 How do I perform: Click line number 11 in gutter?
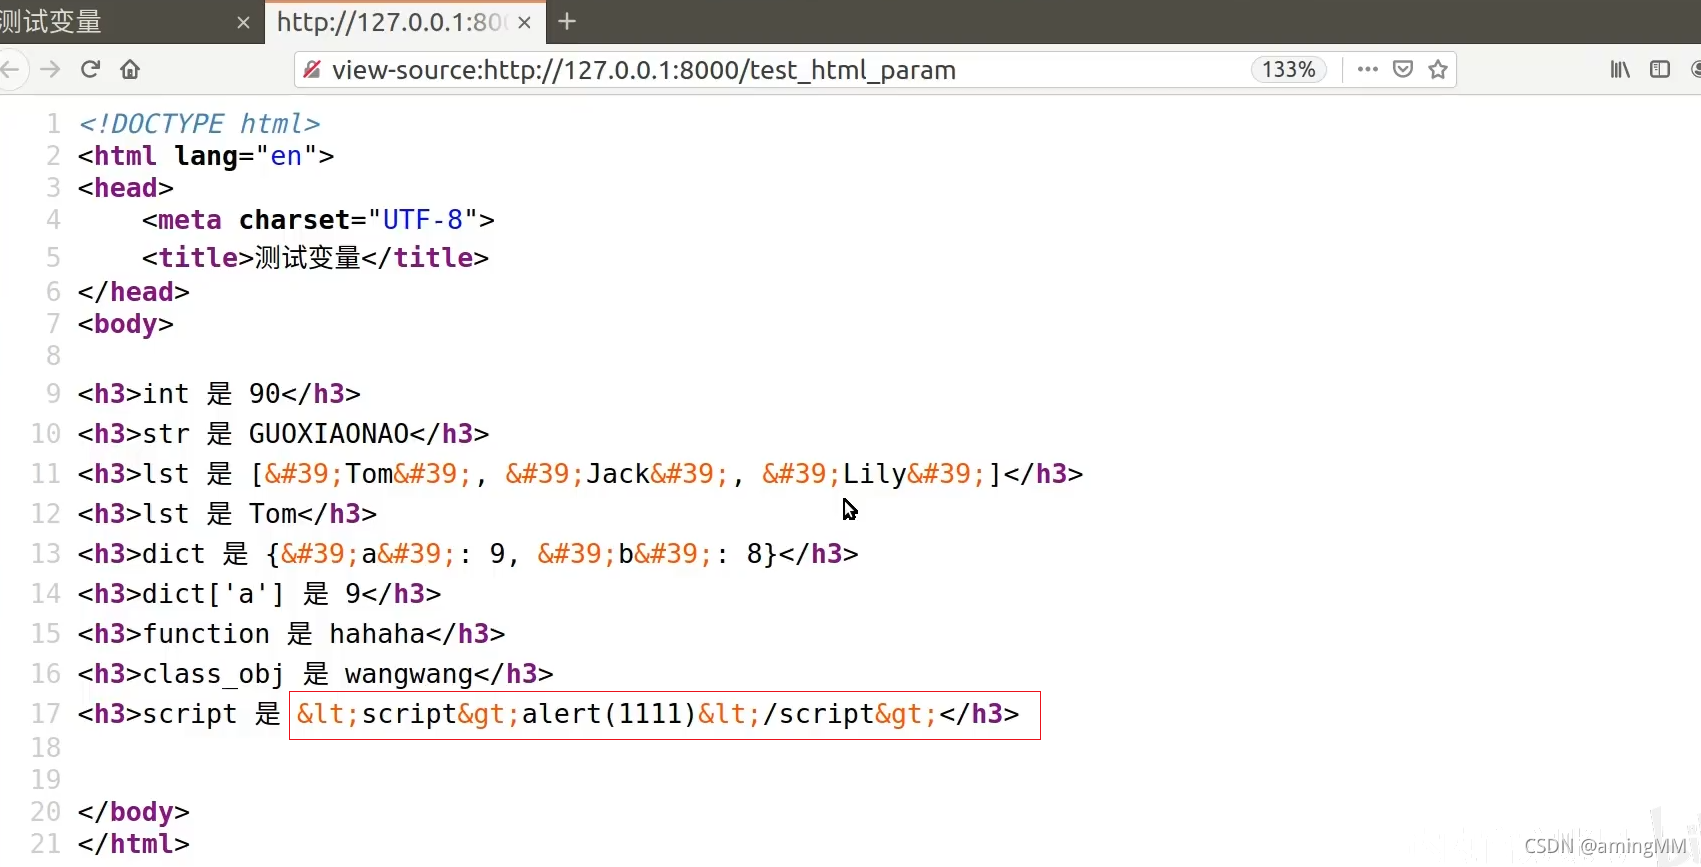(46, 474)
